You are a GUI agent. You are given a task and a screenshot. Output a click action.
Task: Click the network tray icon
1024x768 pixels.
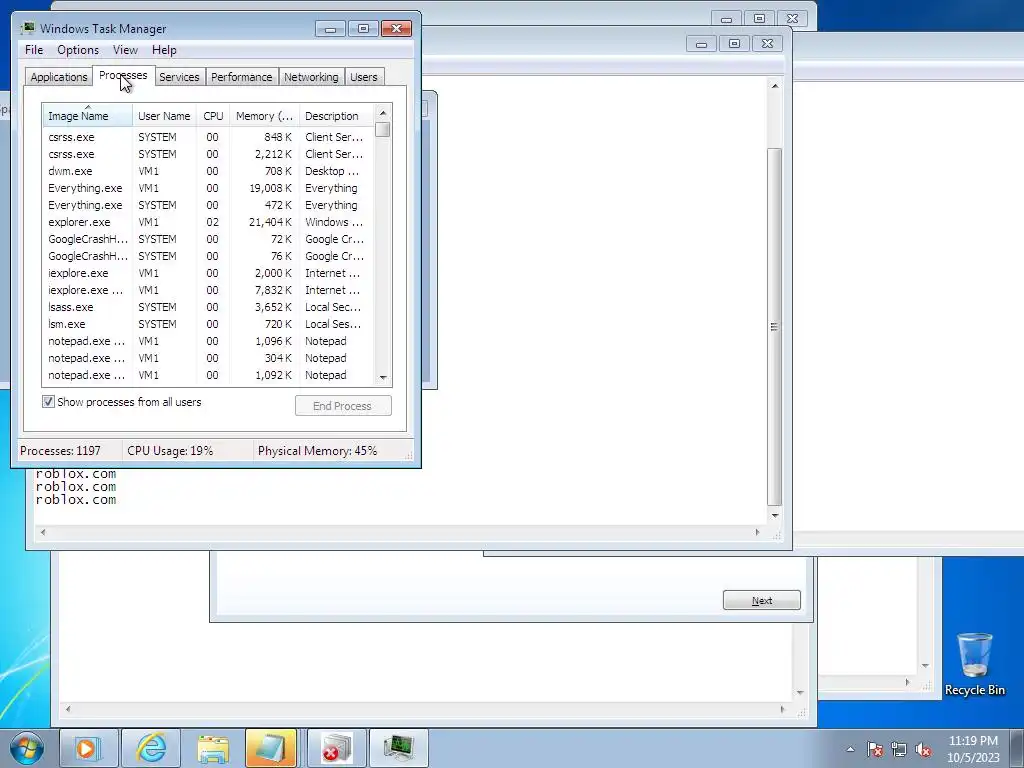point(899,749)
